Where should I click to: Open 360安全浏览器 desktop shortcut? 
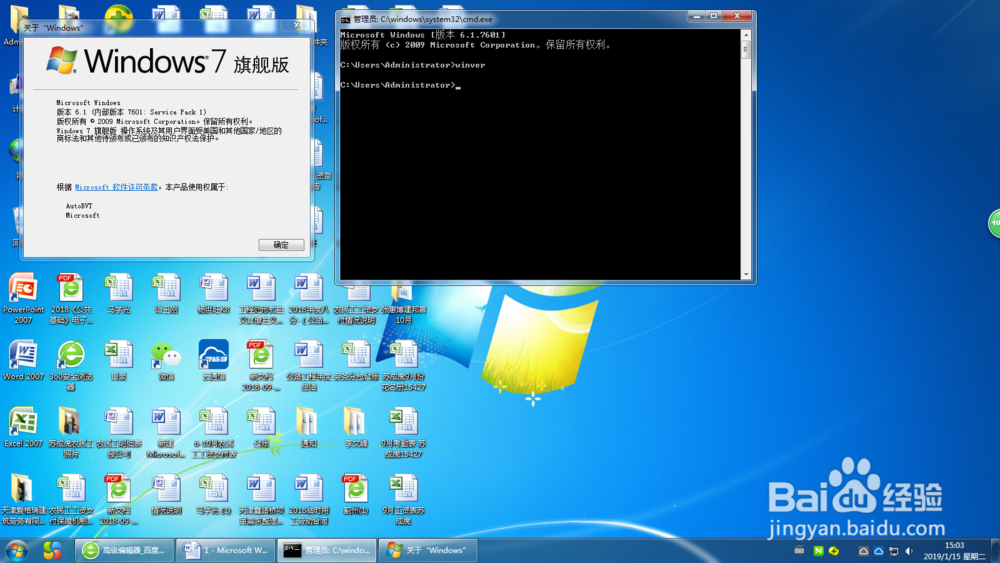(71, 365)
